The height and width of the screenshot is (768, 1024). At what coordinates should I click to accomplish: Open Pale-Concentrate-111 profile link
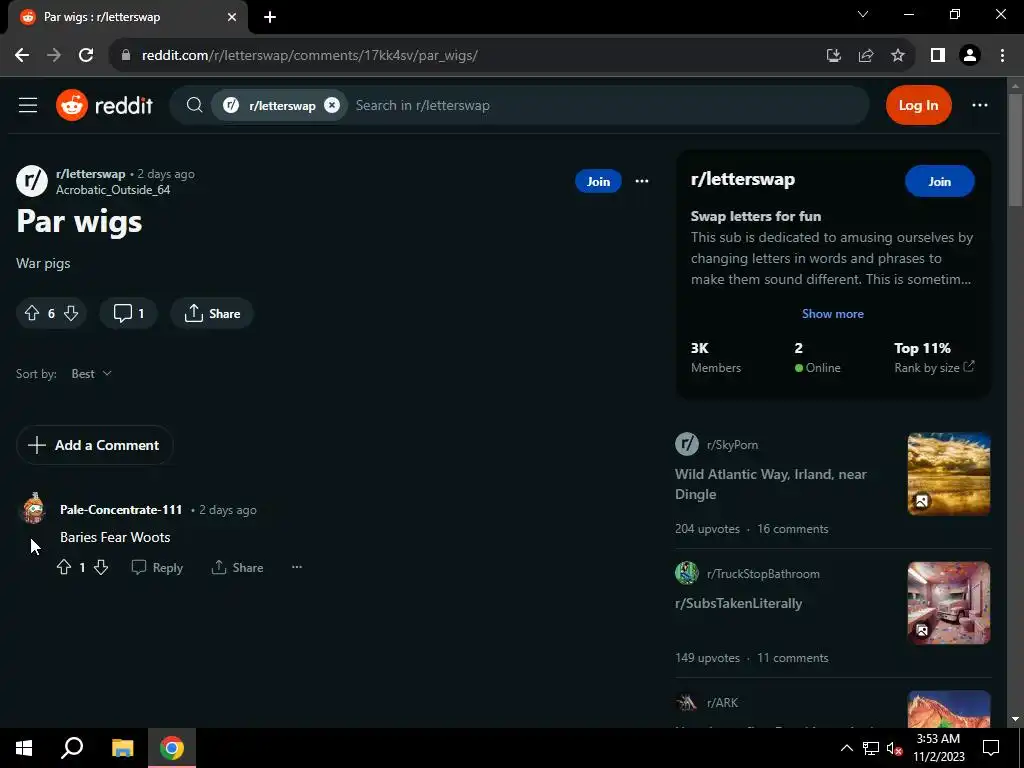[121, 510]
